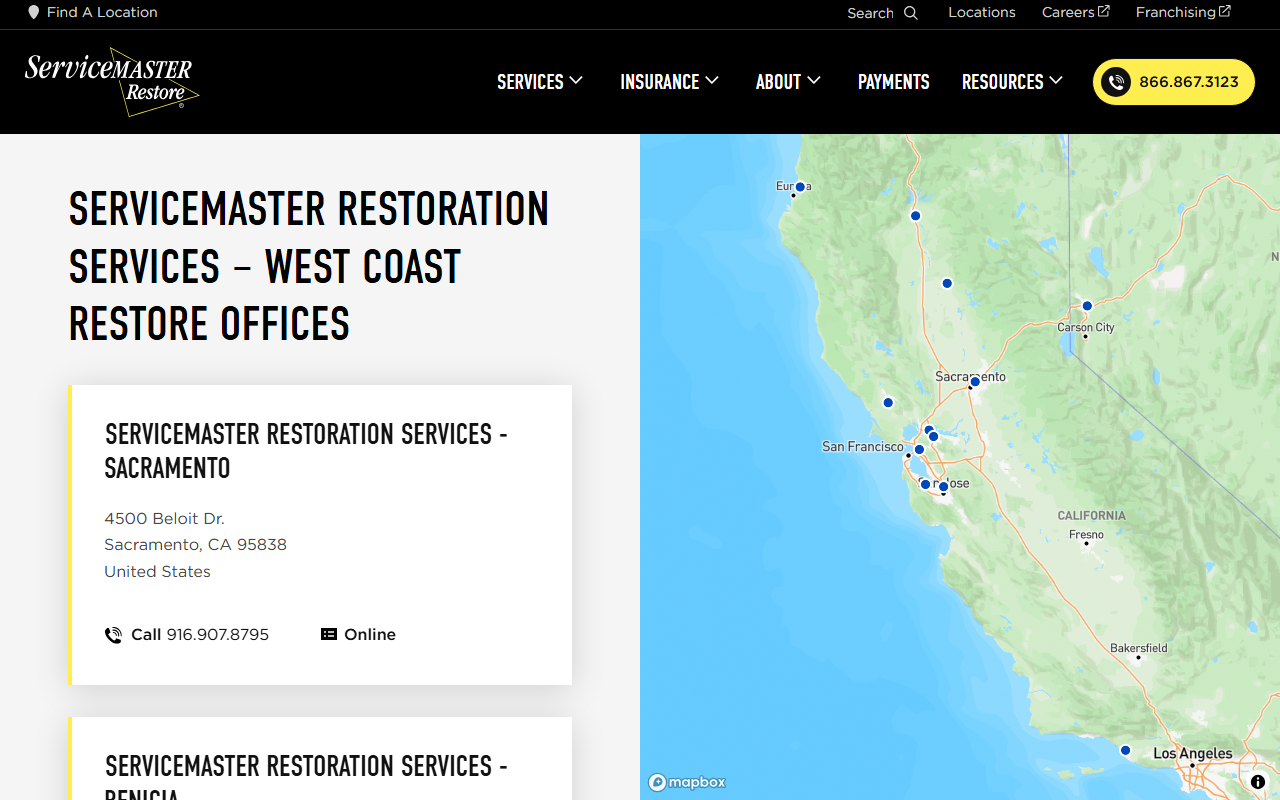
Task: Click the Los Angeles label on the map
Action: [x=1193, y=753]
